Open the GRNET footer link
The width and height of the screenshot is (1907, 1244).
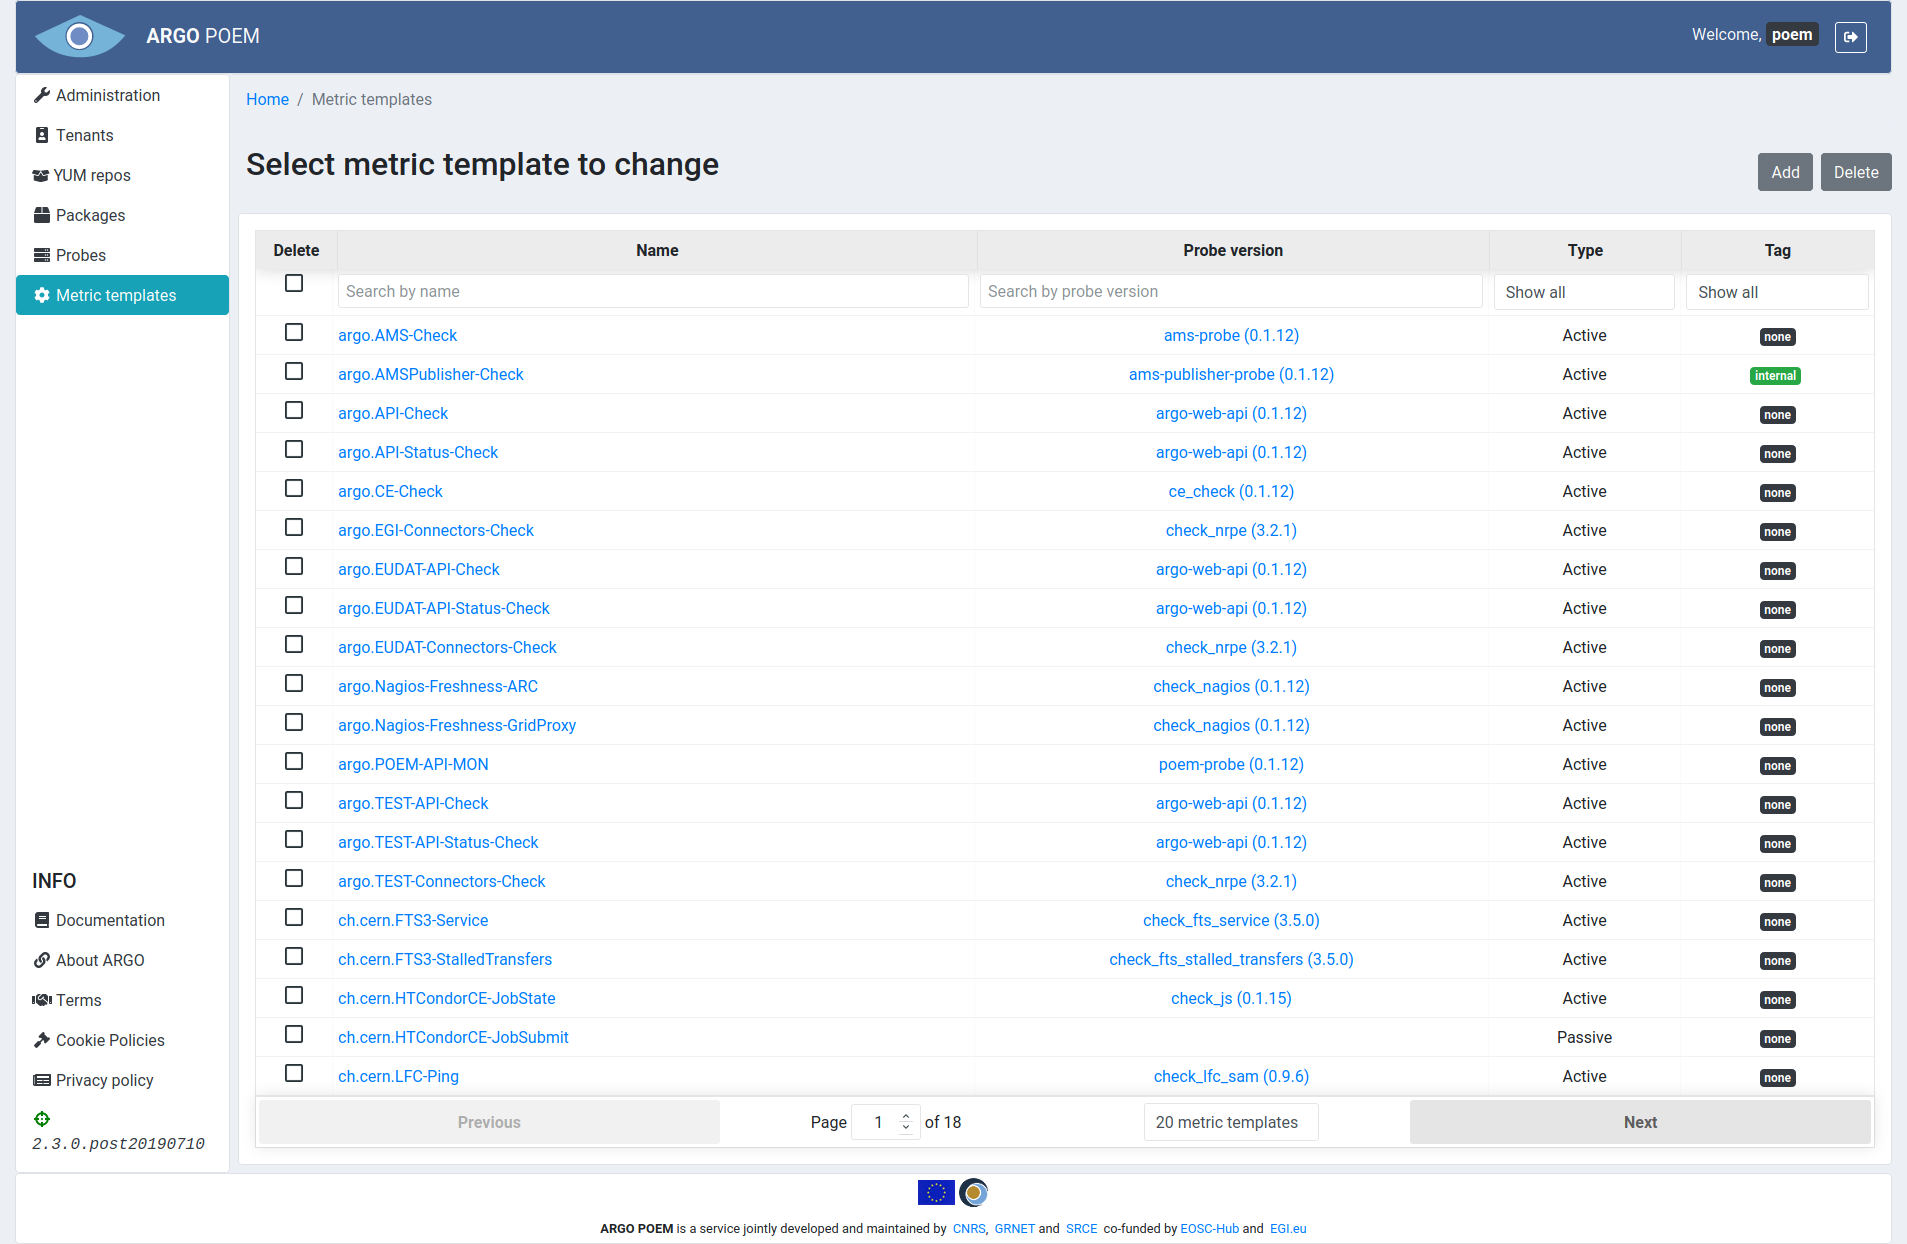click(1014, 1229)
